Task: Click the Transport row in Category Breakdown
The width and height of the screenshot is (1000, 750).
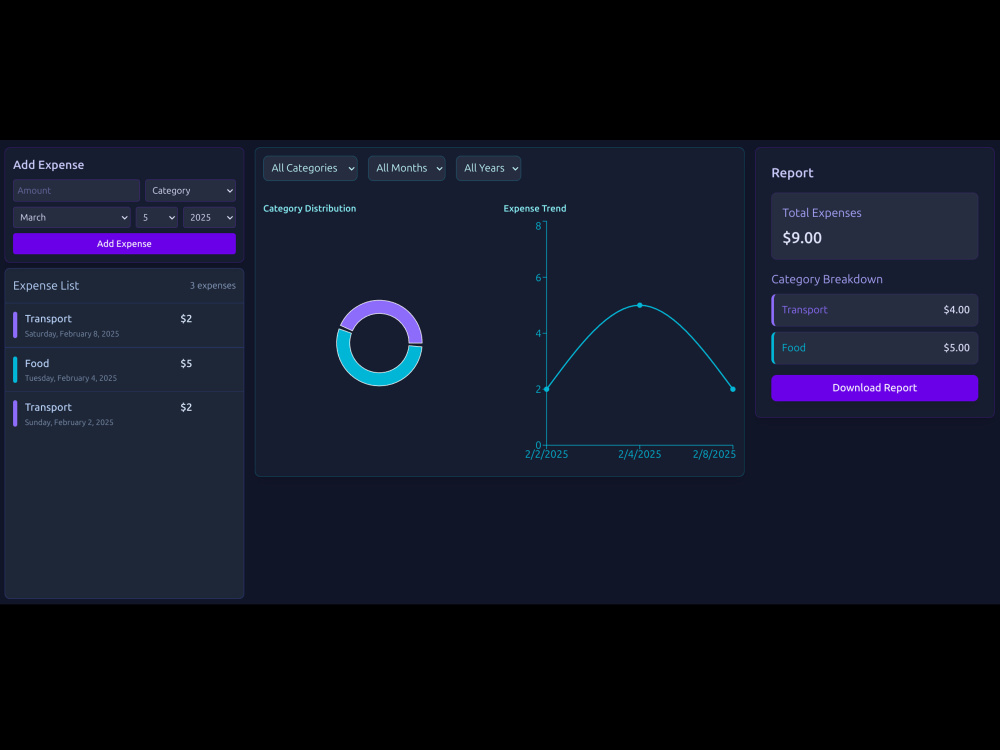Action: pyautogui.click(x=874, y=310)
